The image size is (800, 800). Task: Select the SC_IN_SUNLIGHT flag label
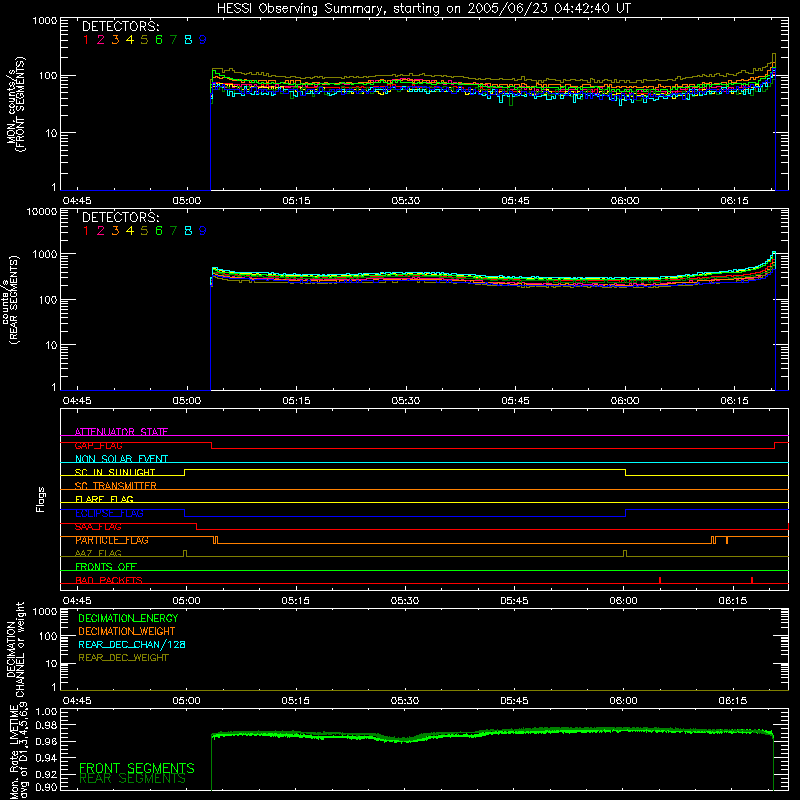(x=115, y=472)
